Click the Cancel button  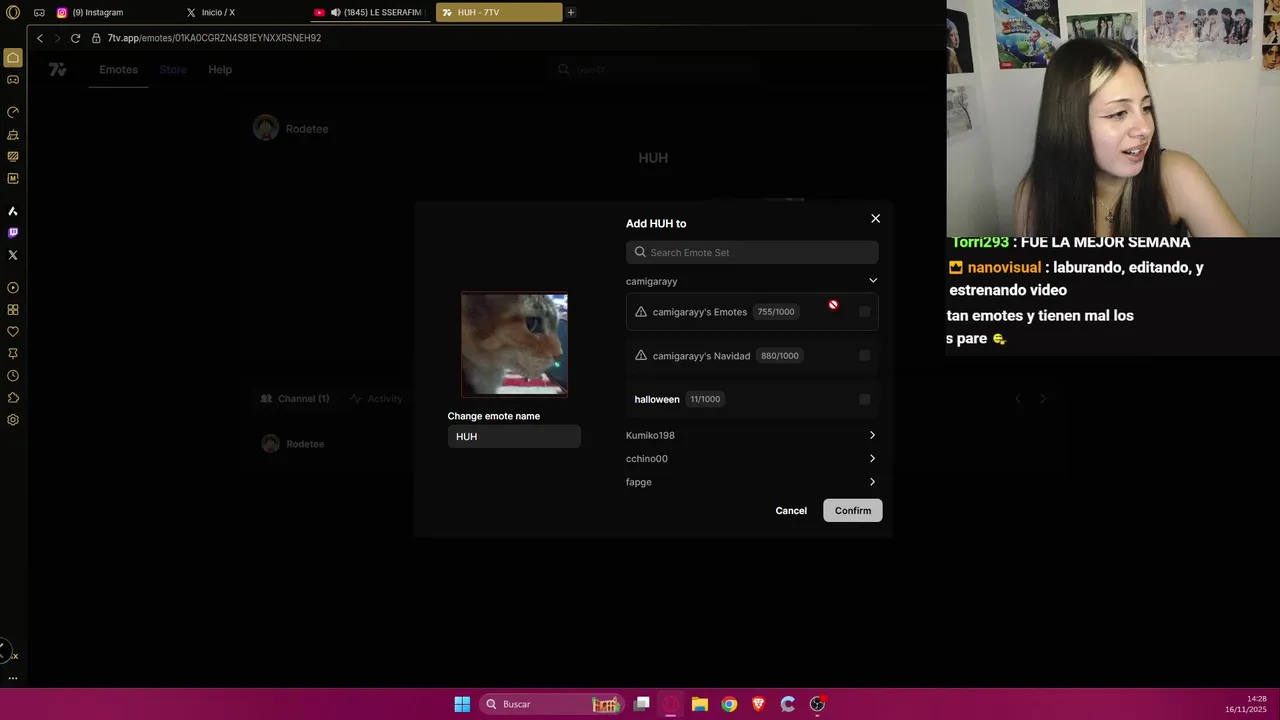pos(791,511)
